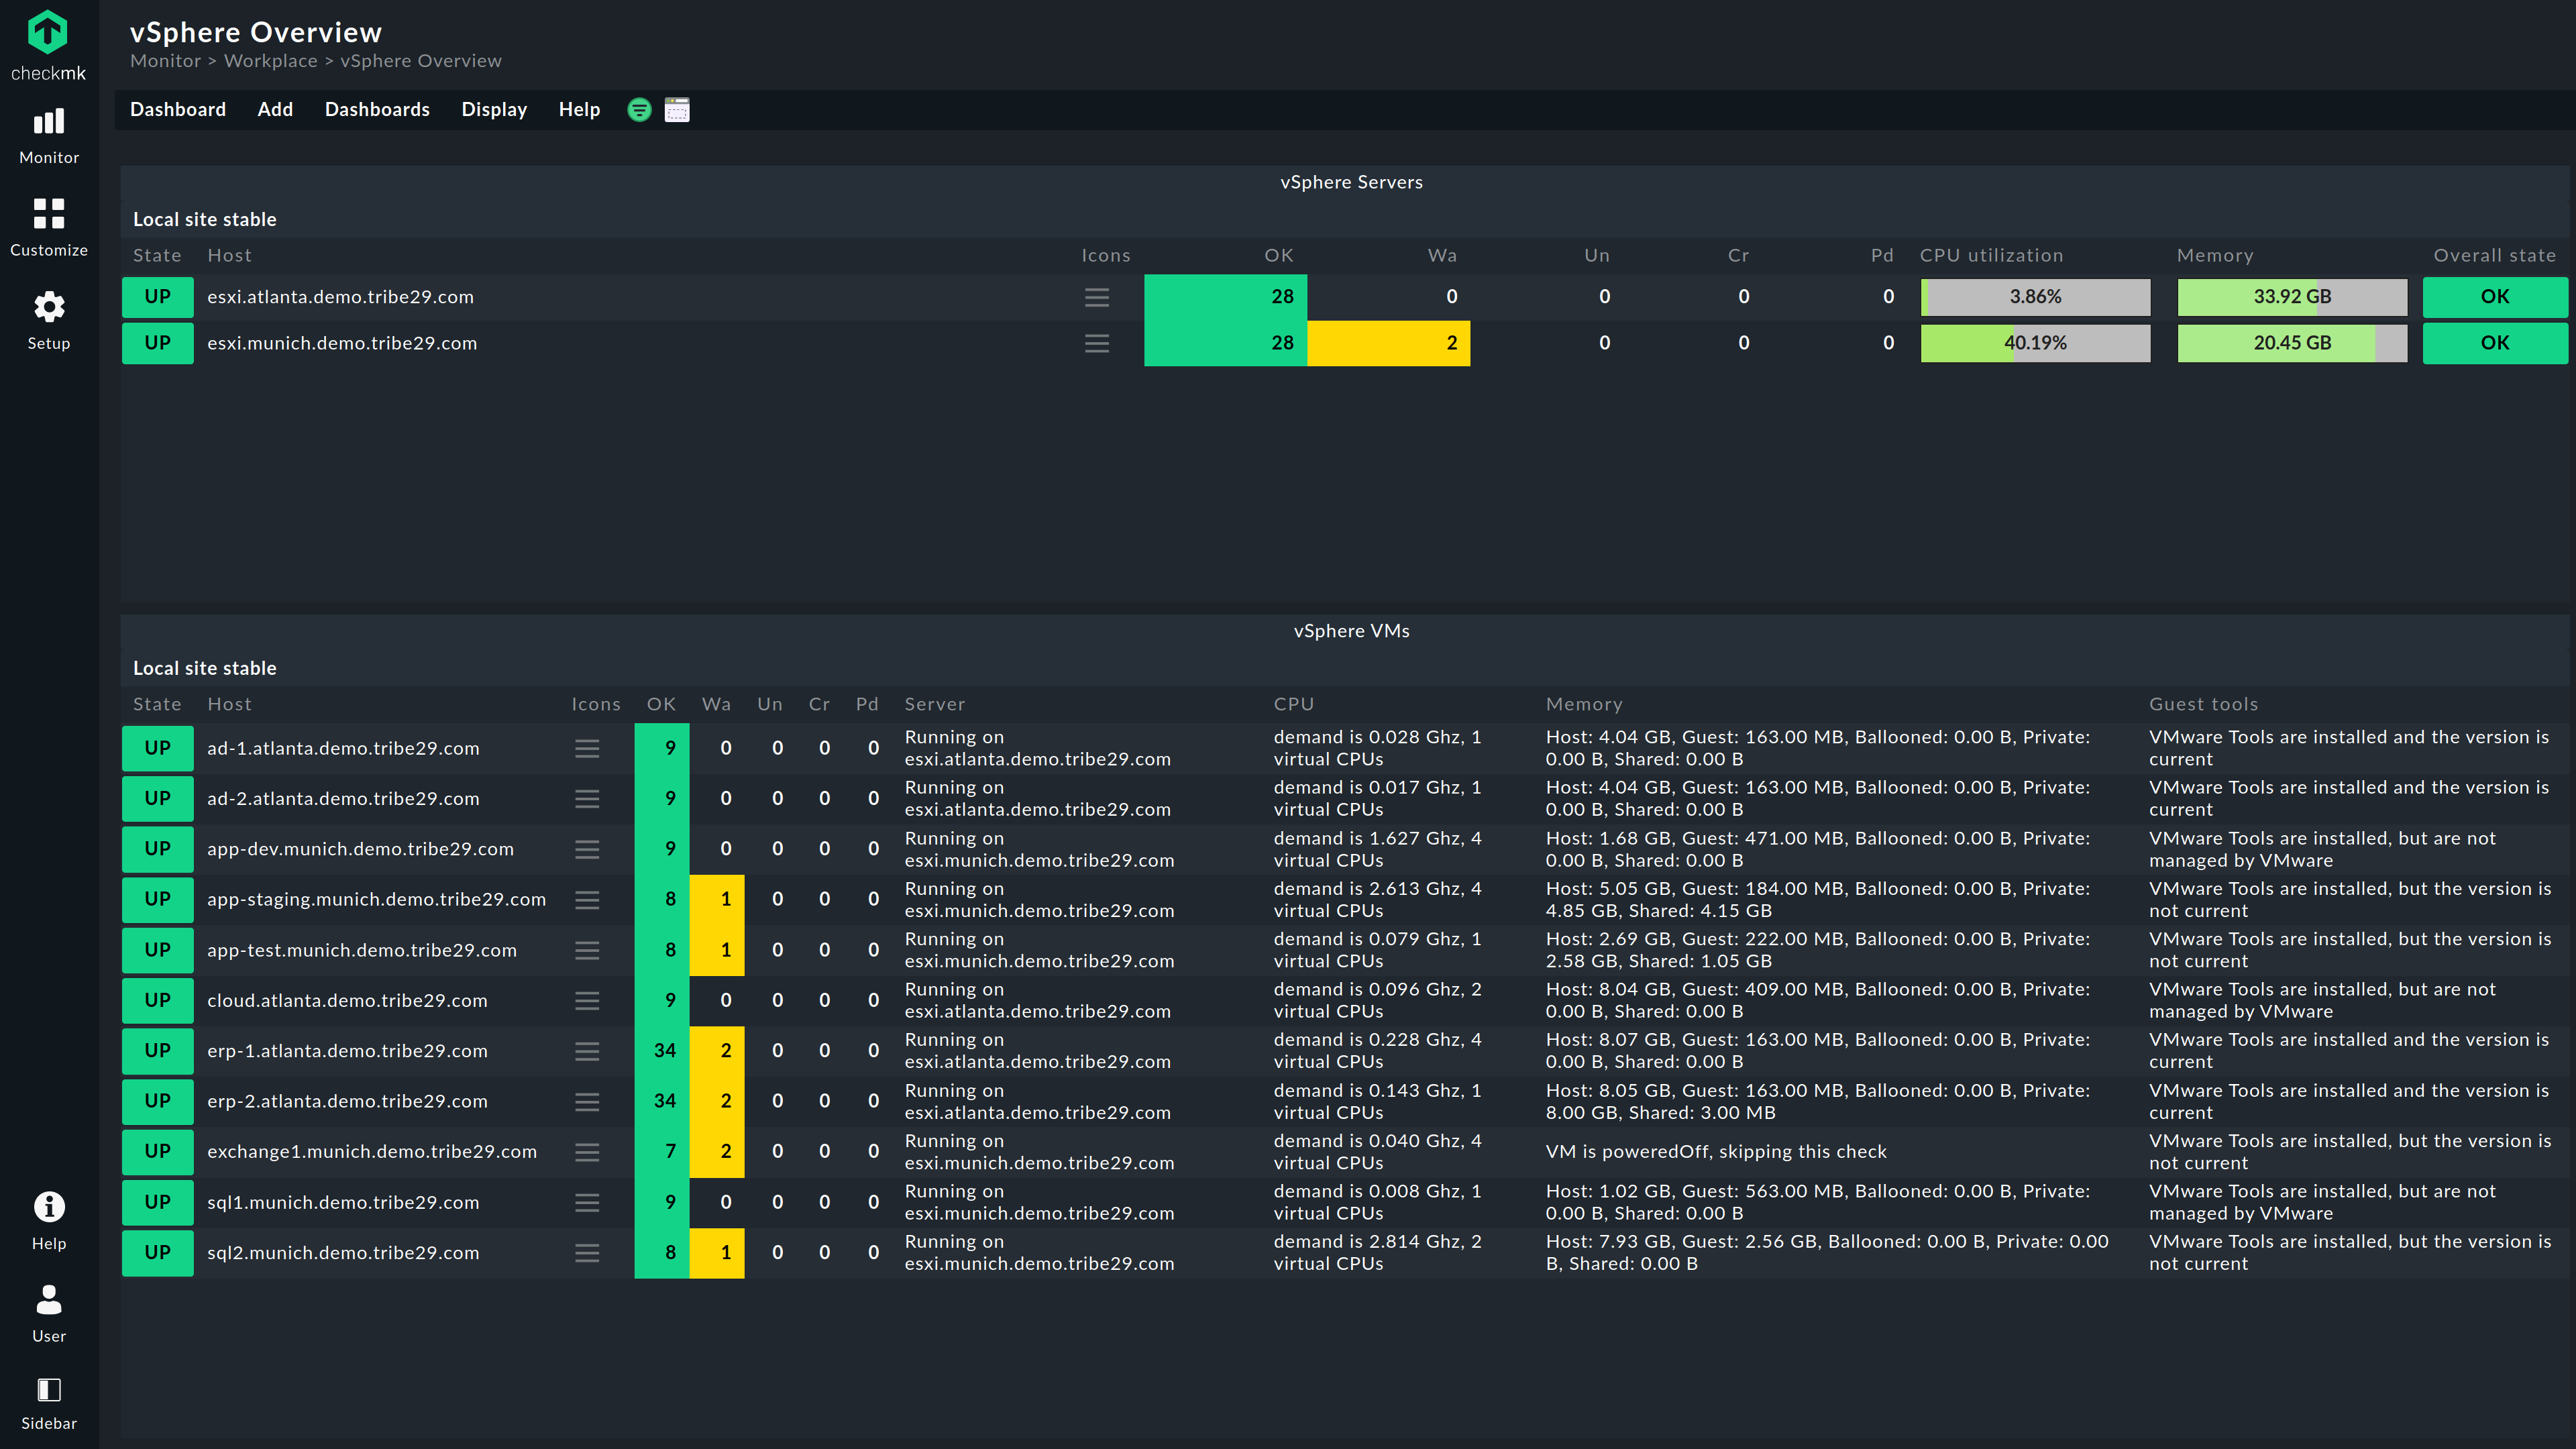
Task: Click warning count 2 for exchange1.munich
Action: pos(717,1152)
